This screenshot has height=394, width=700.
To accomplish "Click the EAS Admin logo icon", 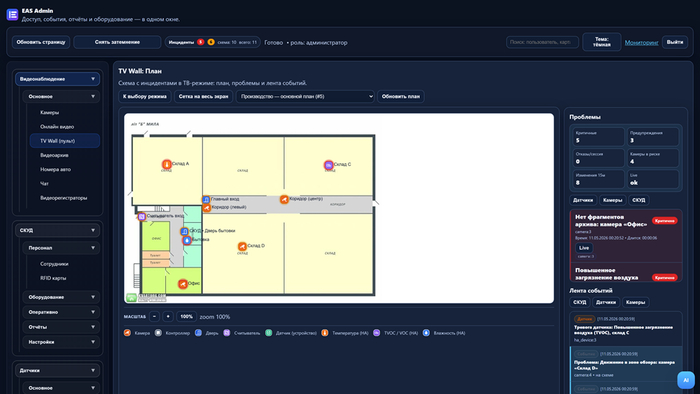I will pyautogui.click(x=12, y=15).
